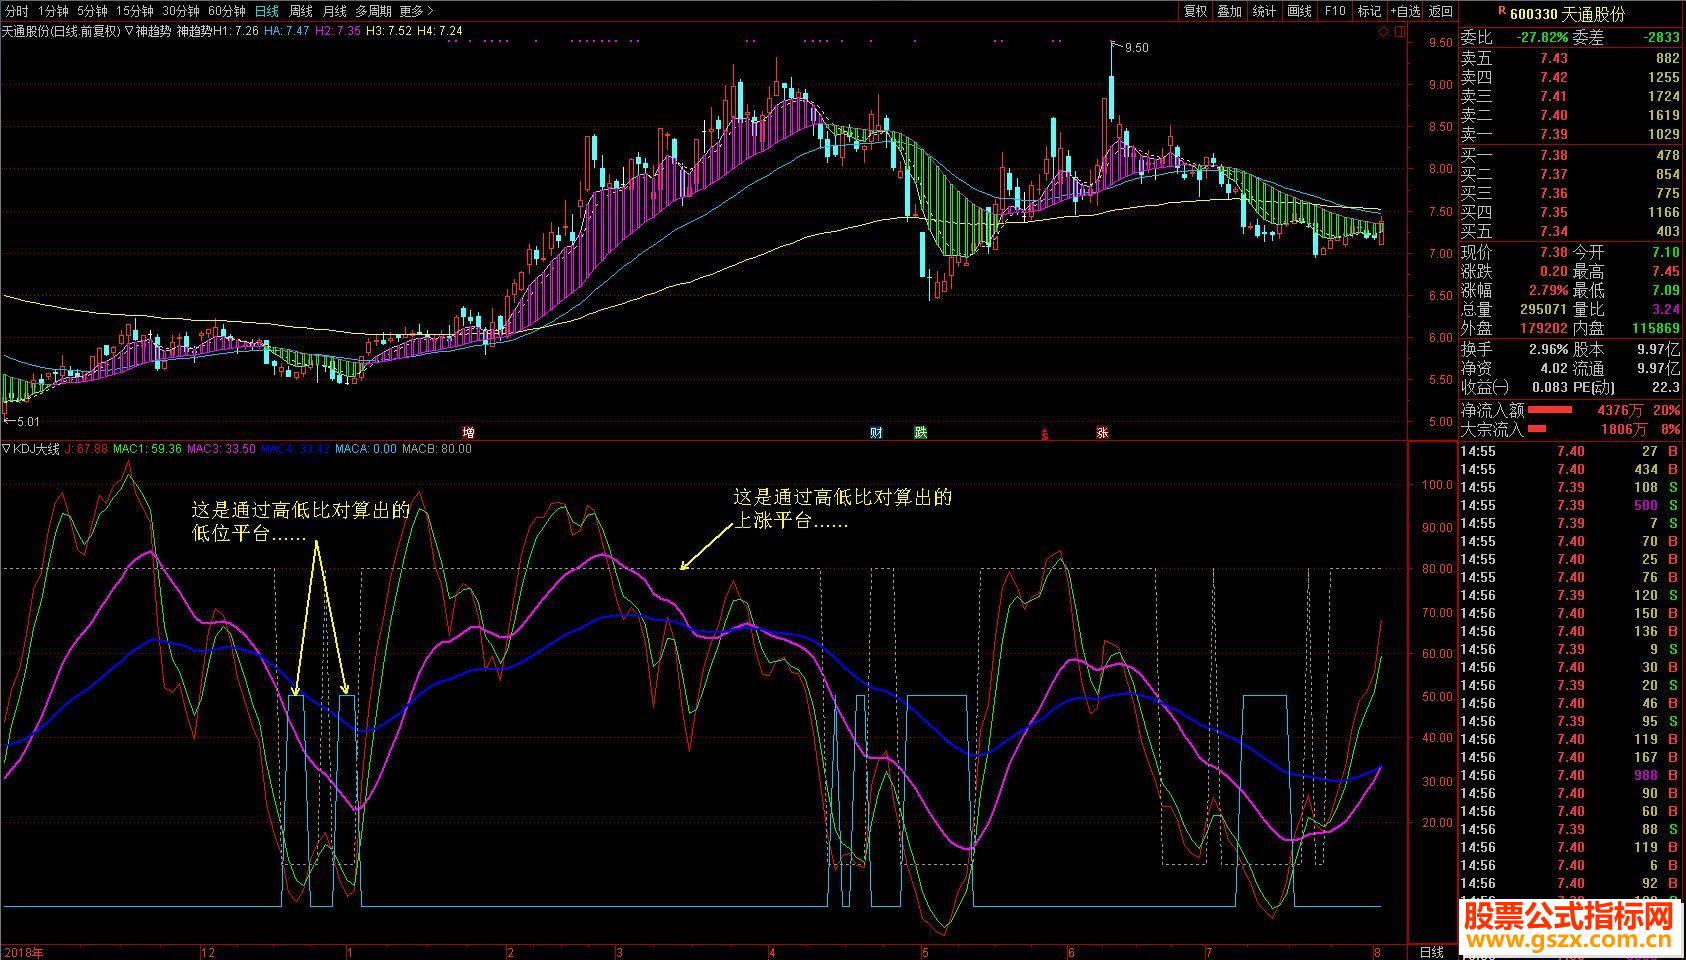The width and height of the screenshot is (1686, 960).
Task: Click the 988 volume tick trade row
Action: pyautogui.click(x=1571, y=775)
